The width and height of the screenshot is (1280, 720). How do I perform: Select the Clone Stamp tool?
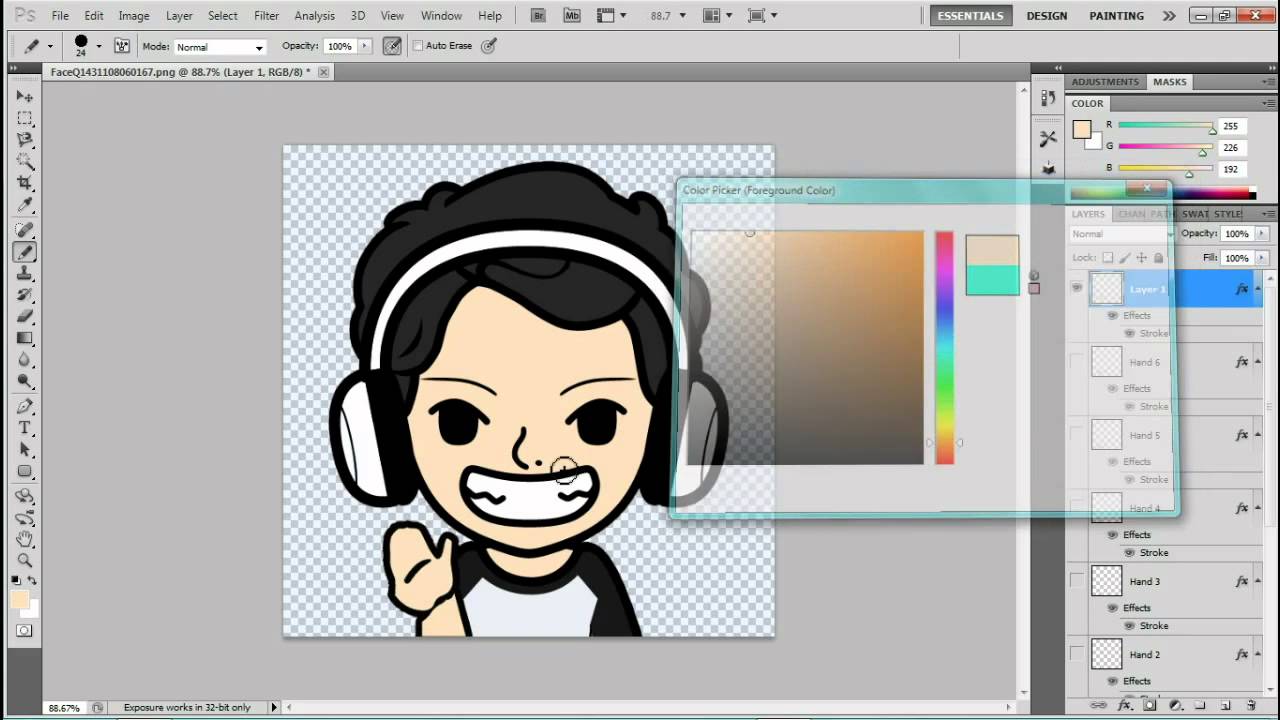pos(25,274)
